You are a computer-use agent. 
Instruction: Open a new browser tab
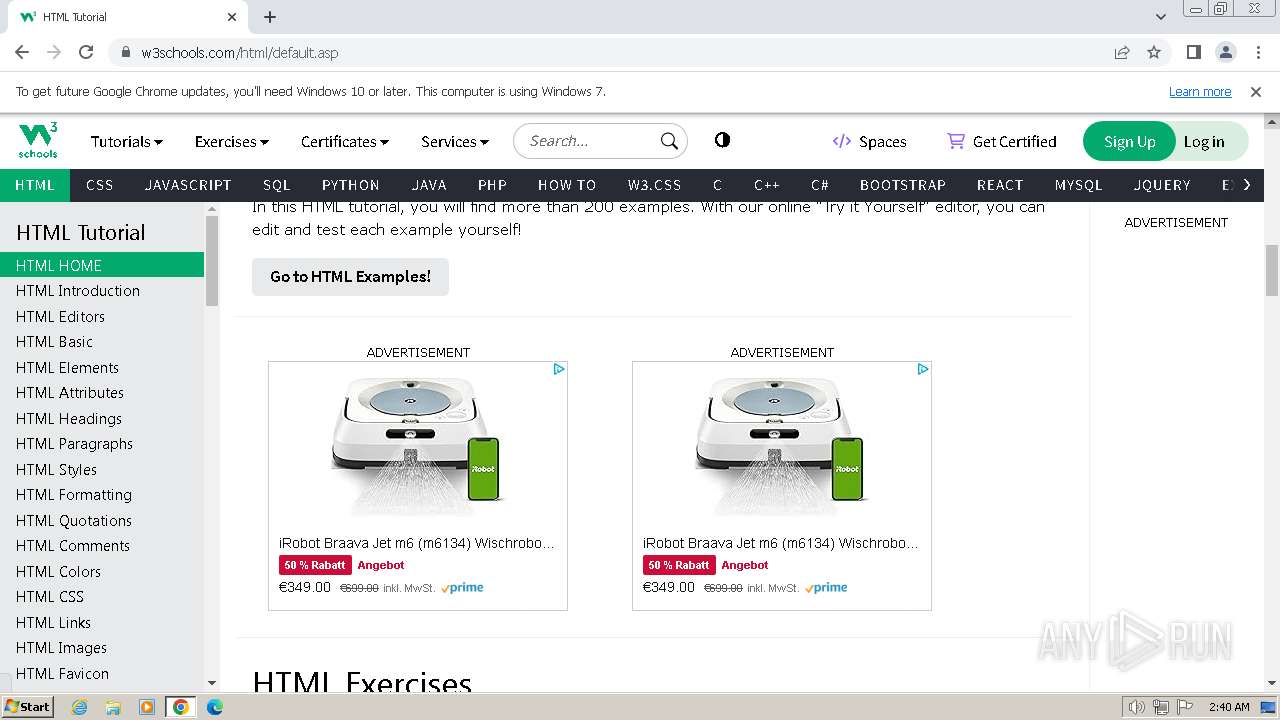270,17
